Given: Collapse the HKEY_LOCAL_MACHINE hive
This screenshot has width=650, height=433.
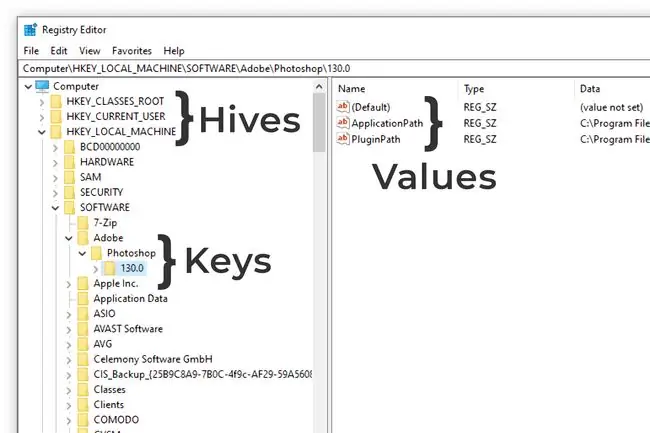Looking at the screenshot, I should pos(42,132).
